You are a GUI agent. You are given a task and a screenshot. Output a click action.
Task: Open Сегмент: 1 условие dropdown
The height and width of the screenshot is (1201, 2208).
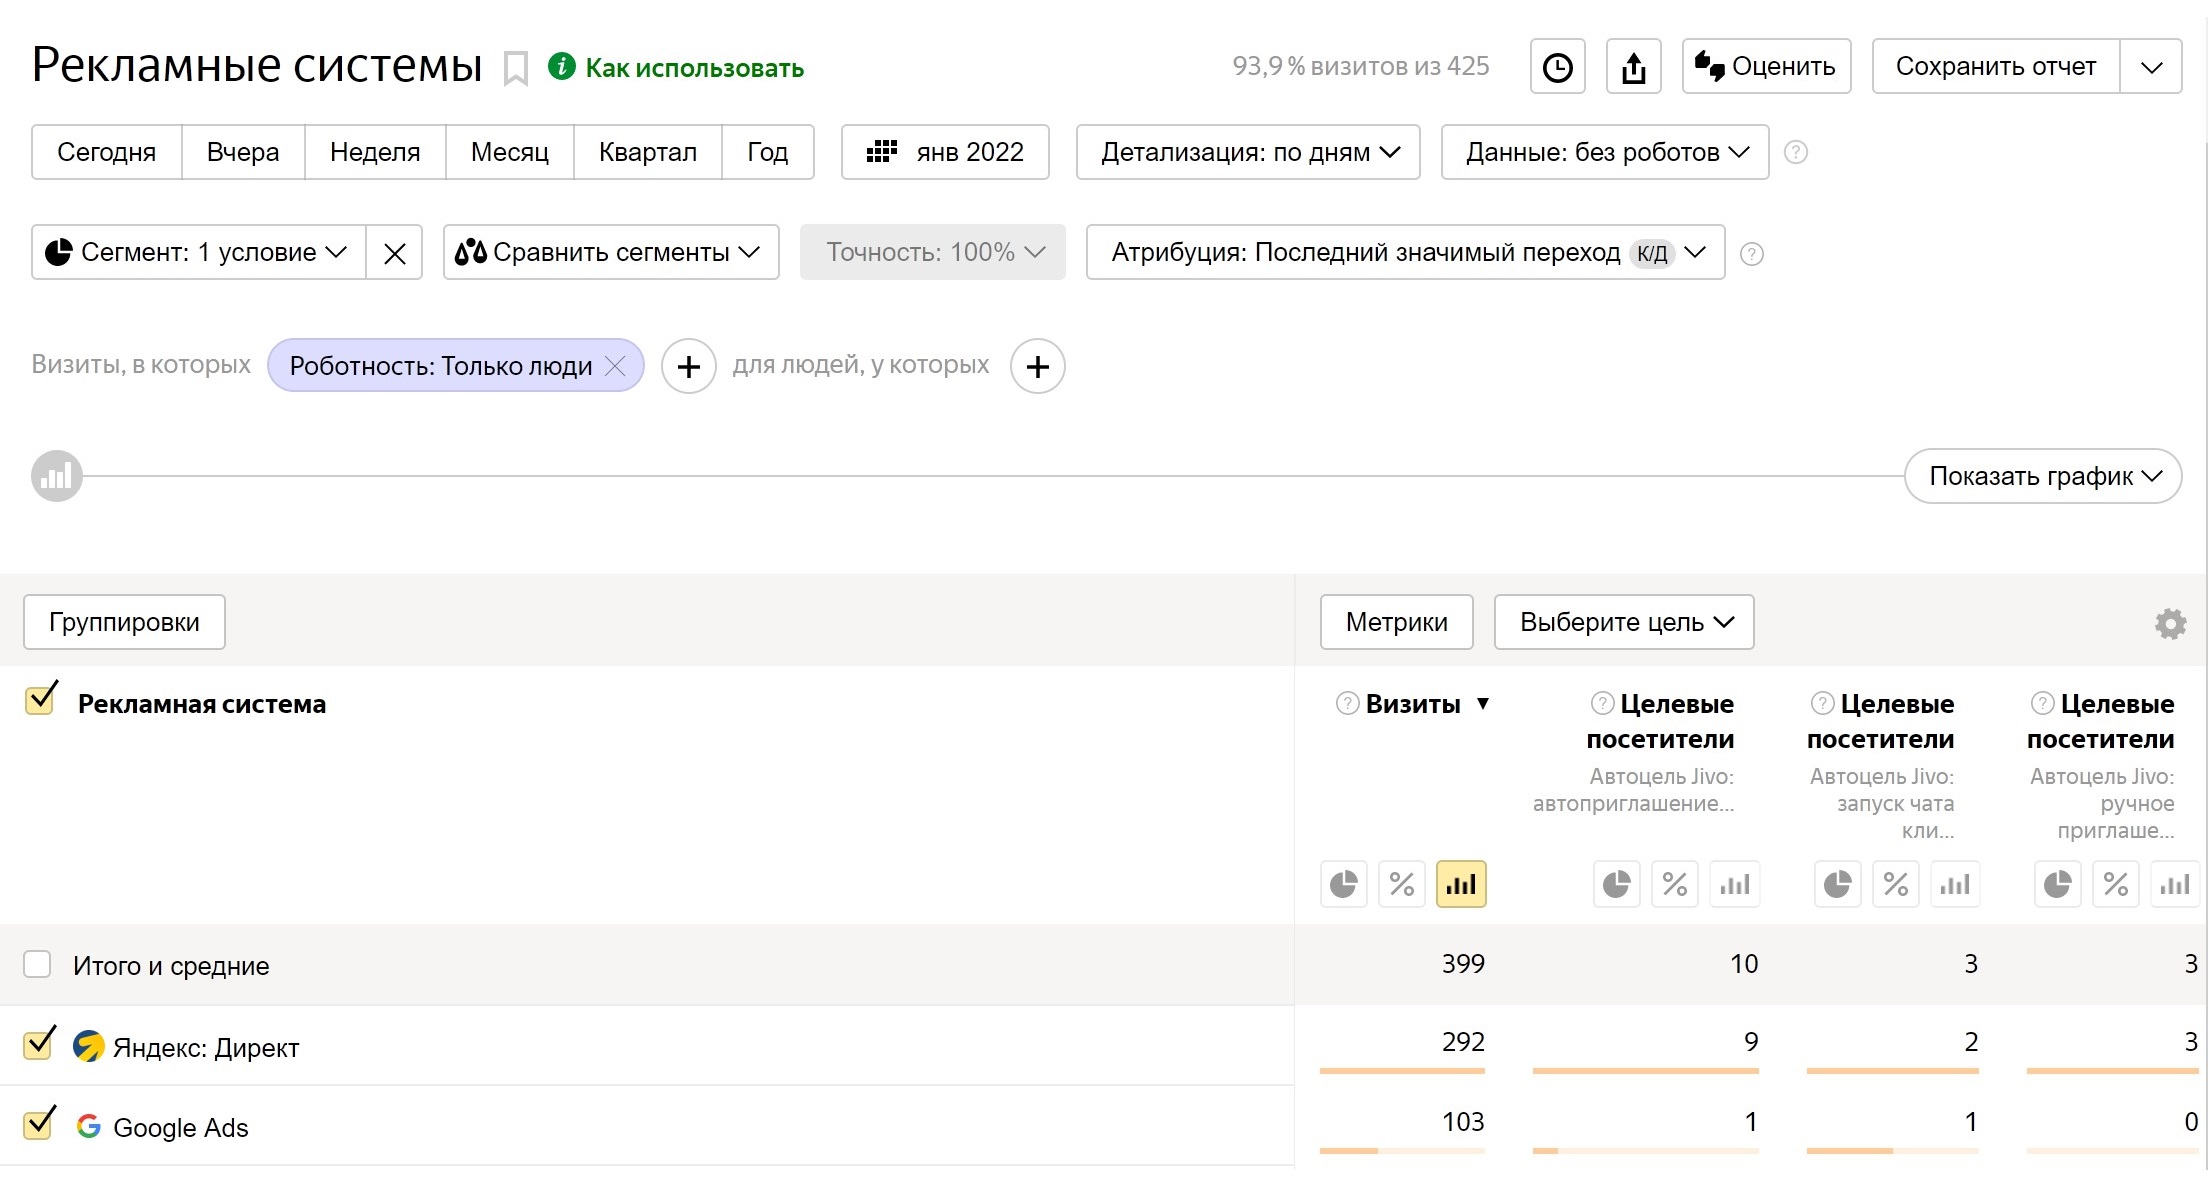pos(199,253)
